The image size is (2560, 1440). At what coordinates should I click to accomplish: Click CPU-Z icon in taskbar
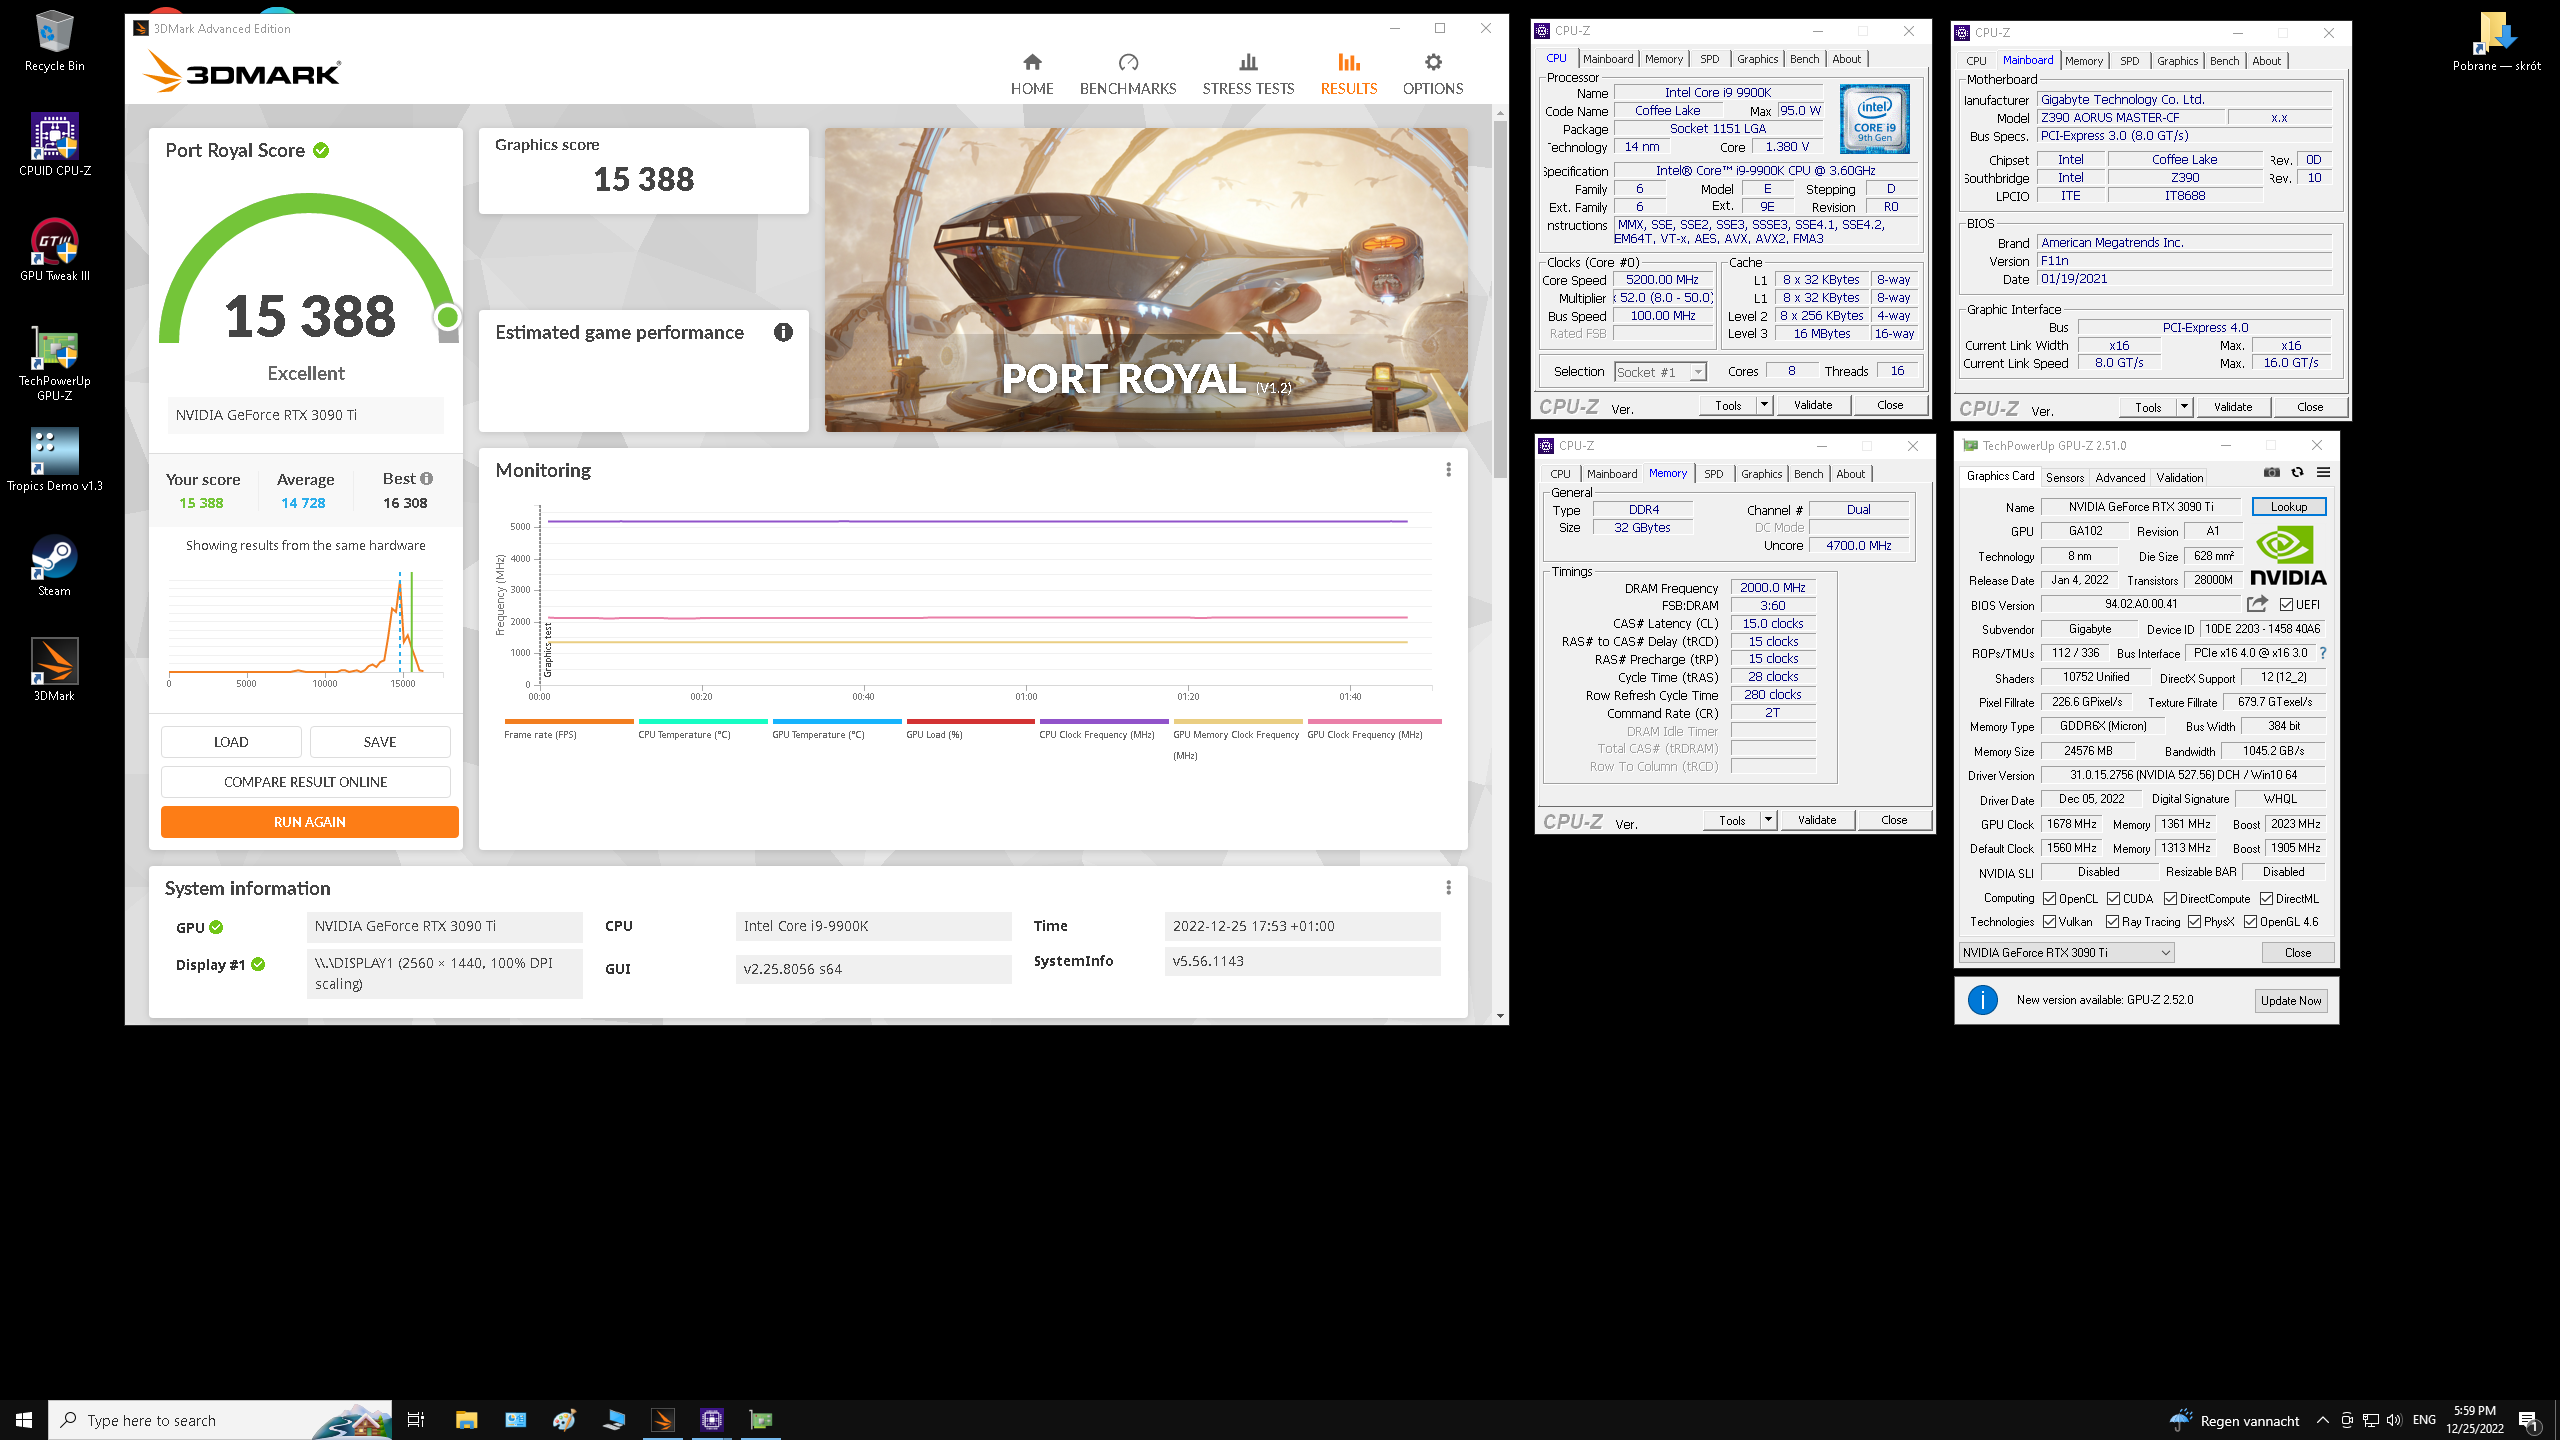pyautogui.click(x=712, y=1420)
